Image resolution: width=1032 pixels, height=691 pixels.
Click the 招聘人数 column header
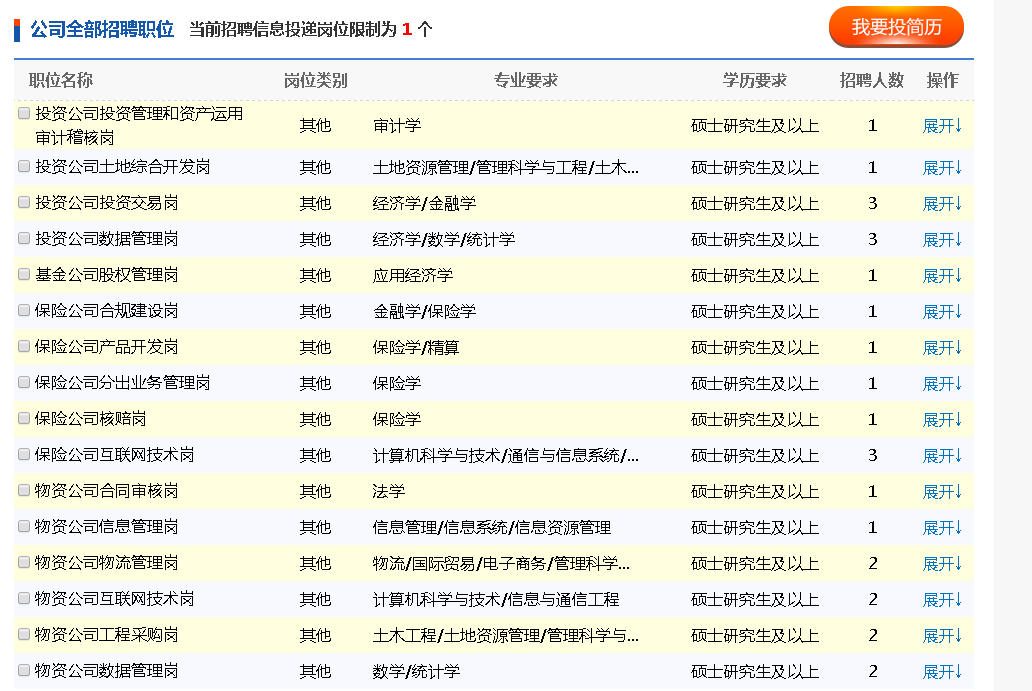[x=871, y=81]
